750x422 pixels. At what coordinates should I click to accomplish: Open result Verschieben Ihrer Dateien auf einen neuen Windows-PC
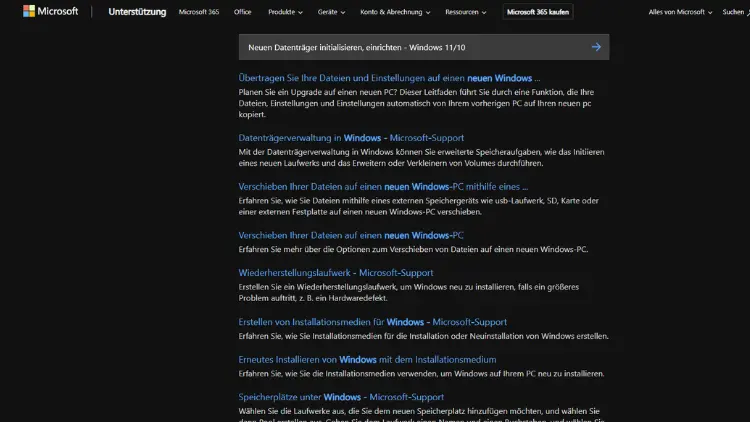coord(351,235)
